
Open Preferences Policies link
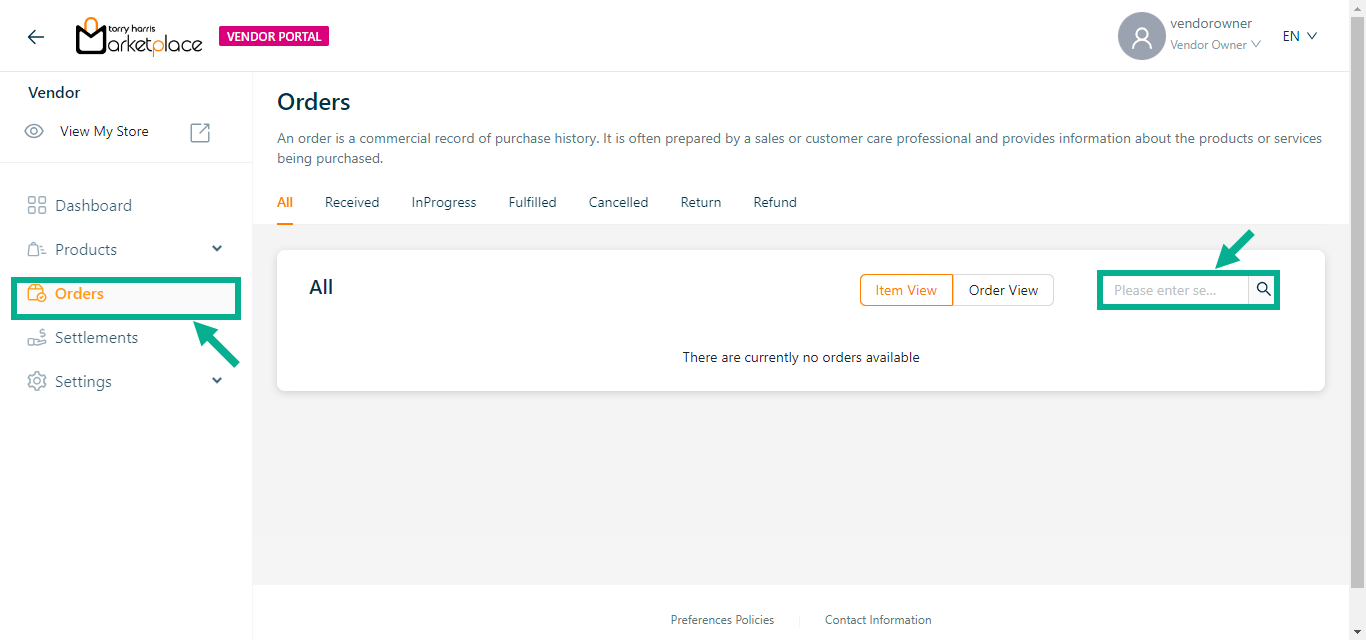point(722,620)
